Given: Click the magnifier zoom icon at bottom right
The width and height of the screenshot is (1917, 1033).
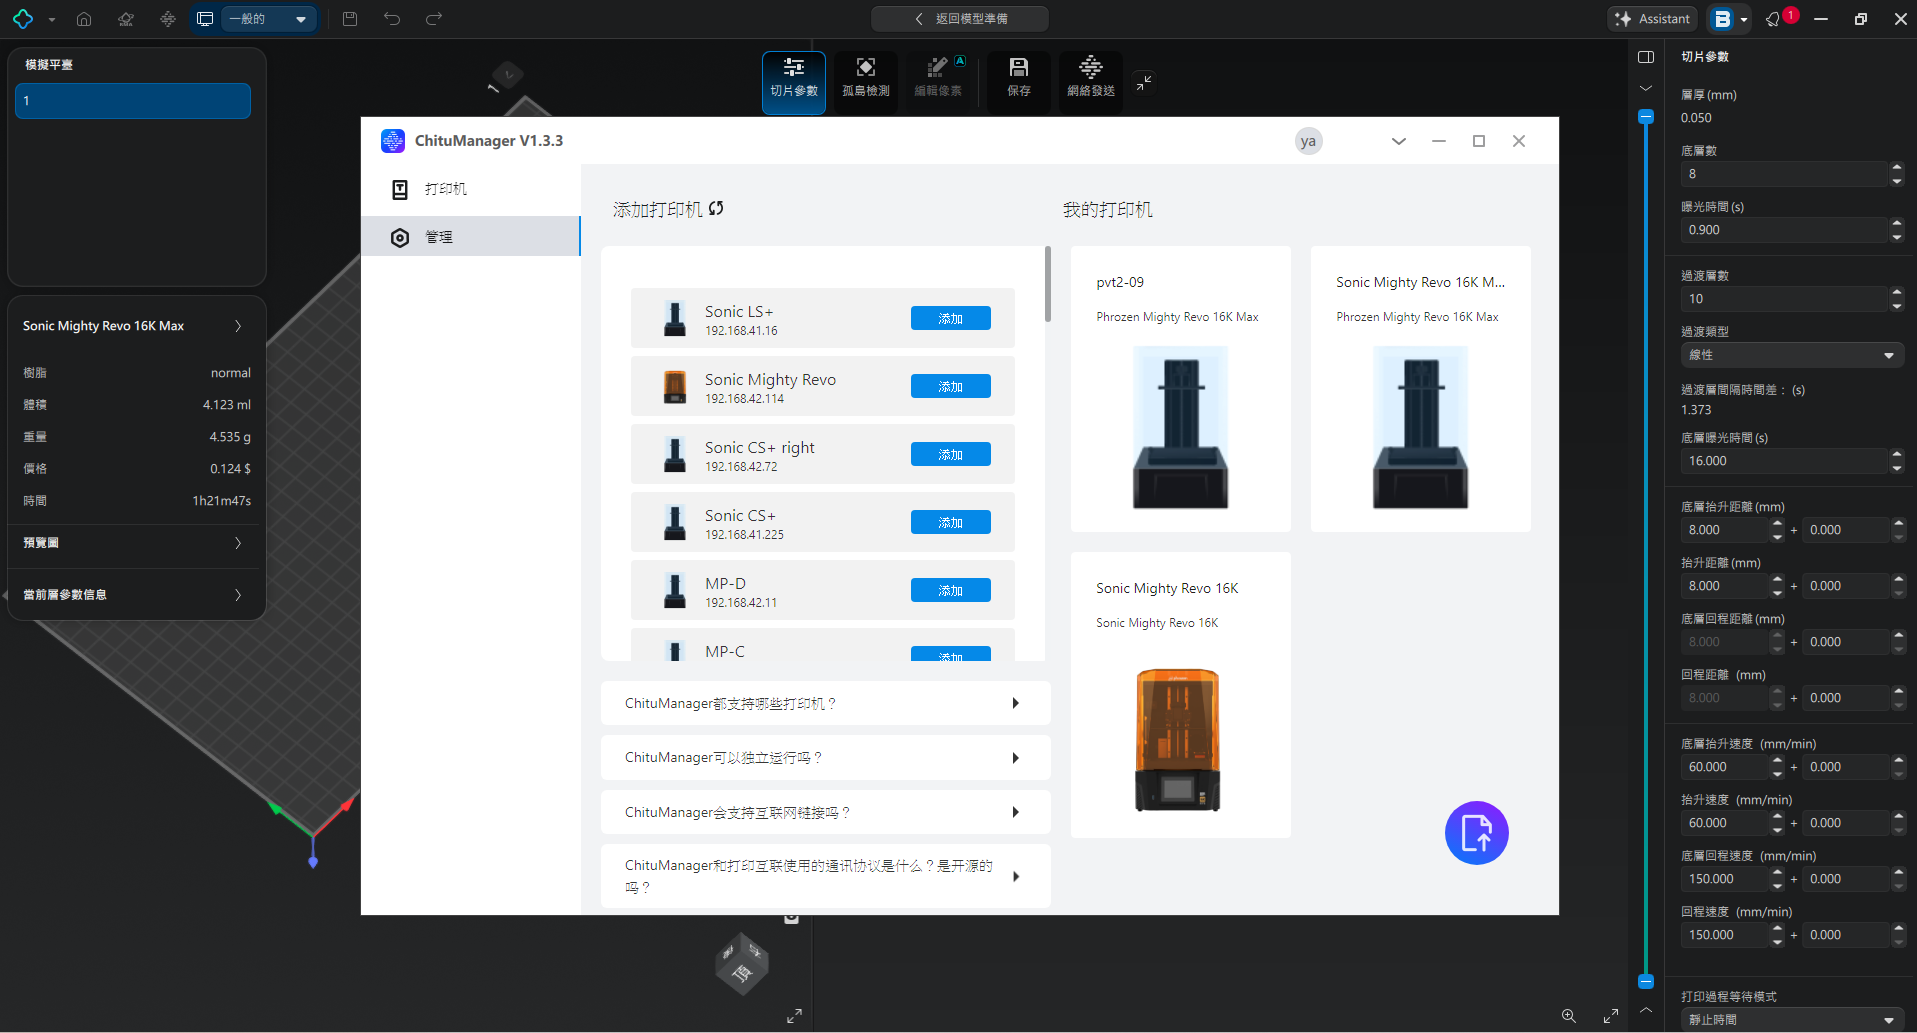Looking at the screenshot, I should (1569, 1016).
